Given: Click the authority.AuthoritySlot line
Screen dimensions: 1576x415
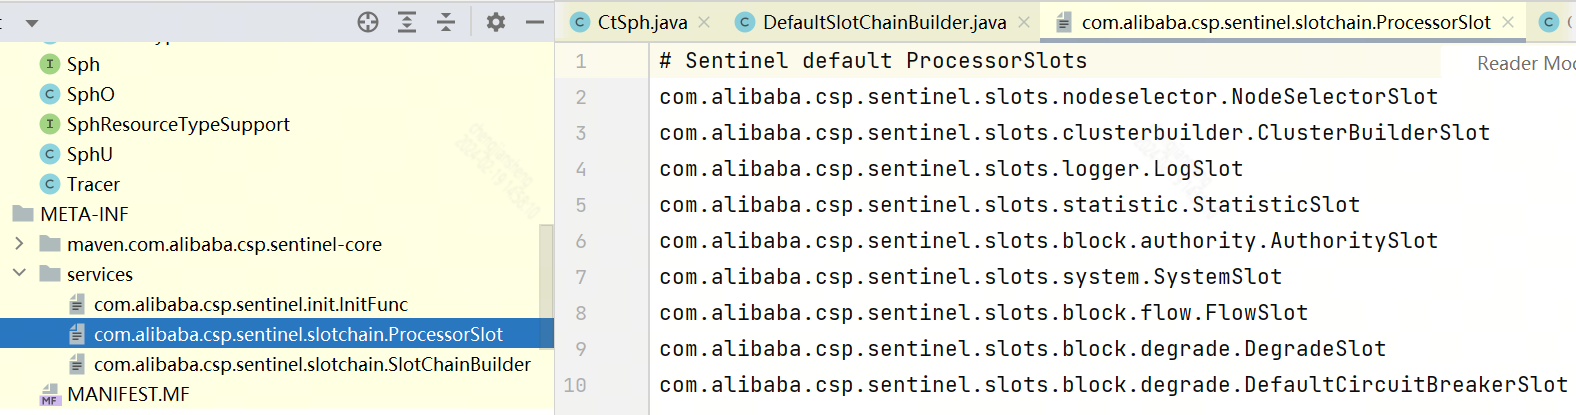Looking at the screenshot, I should click(1048, 241).
